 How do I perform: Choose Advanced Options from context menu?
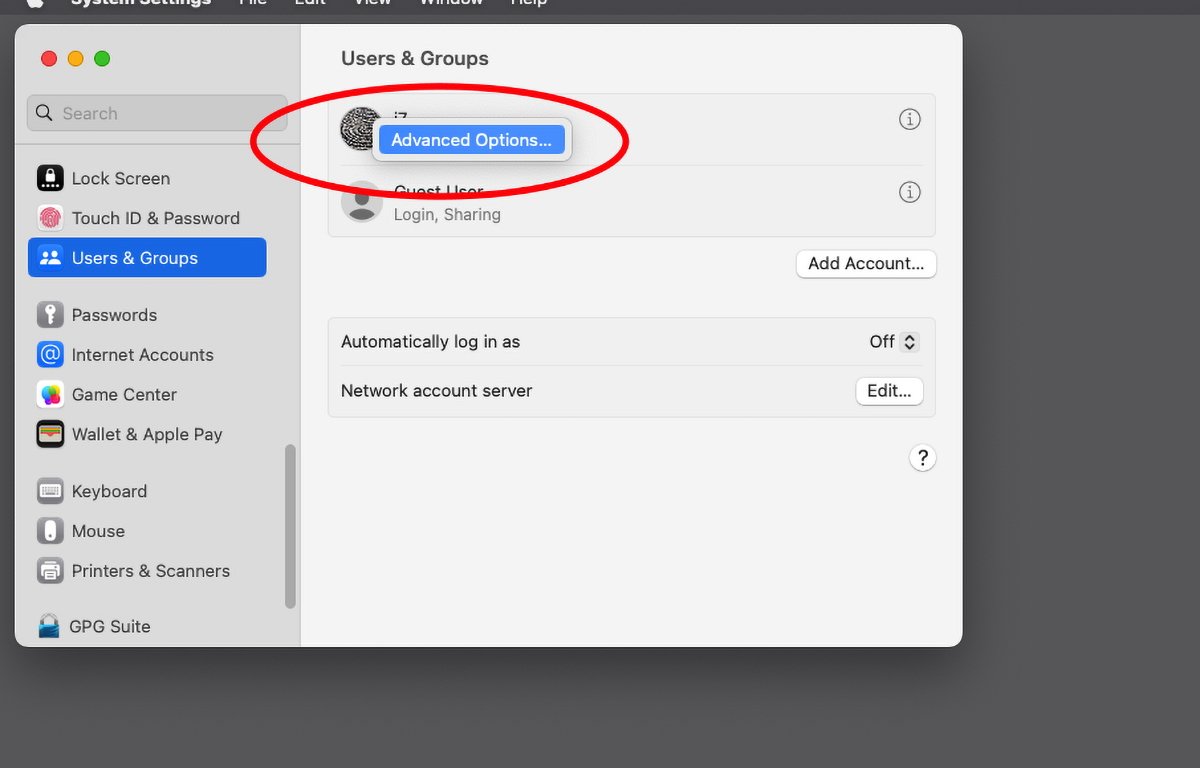tap(471, 140)
